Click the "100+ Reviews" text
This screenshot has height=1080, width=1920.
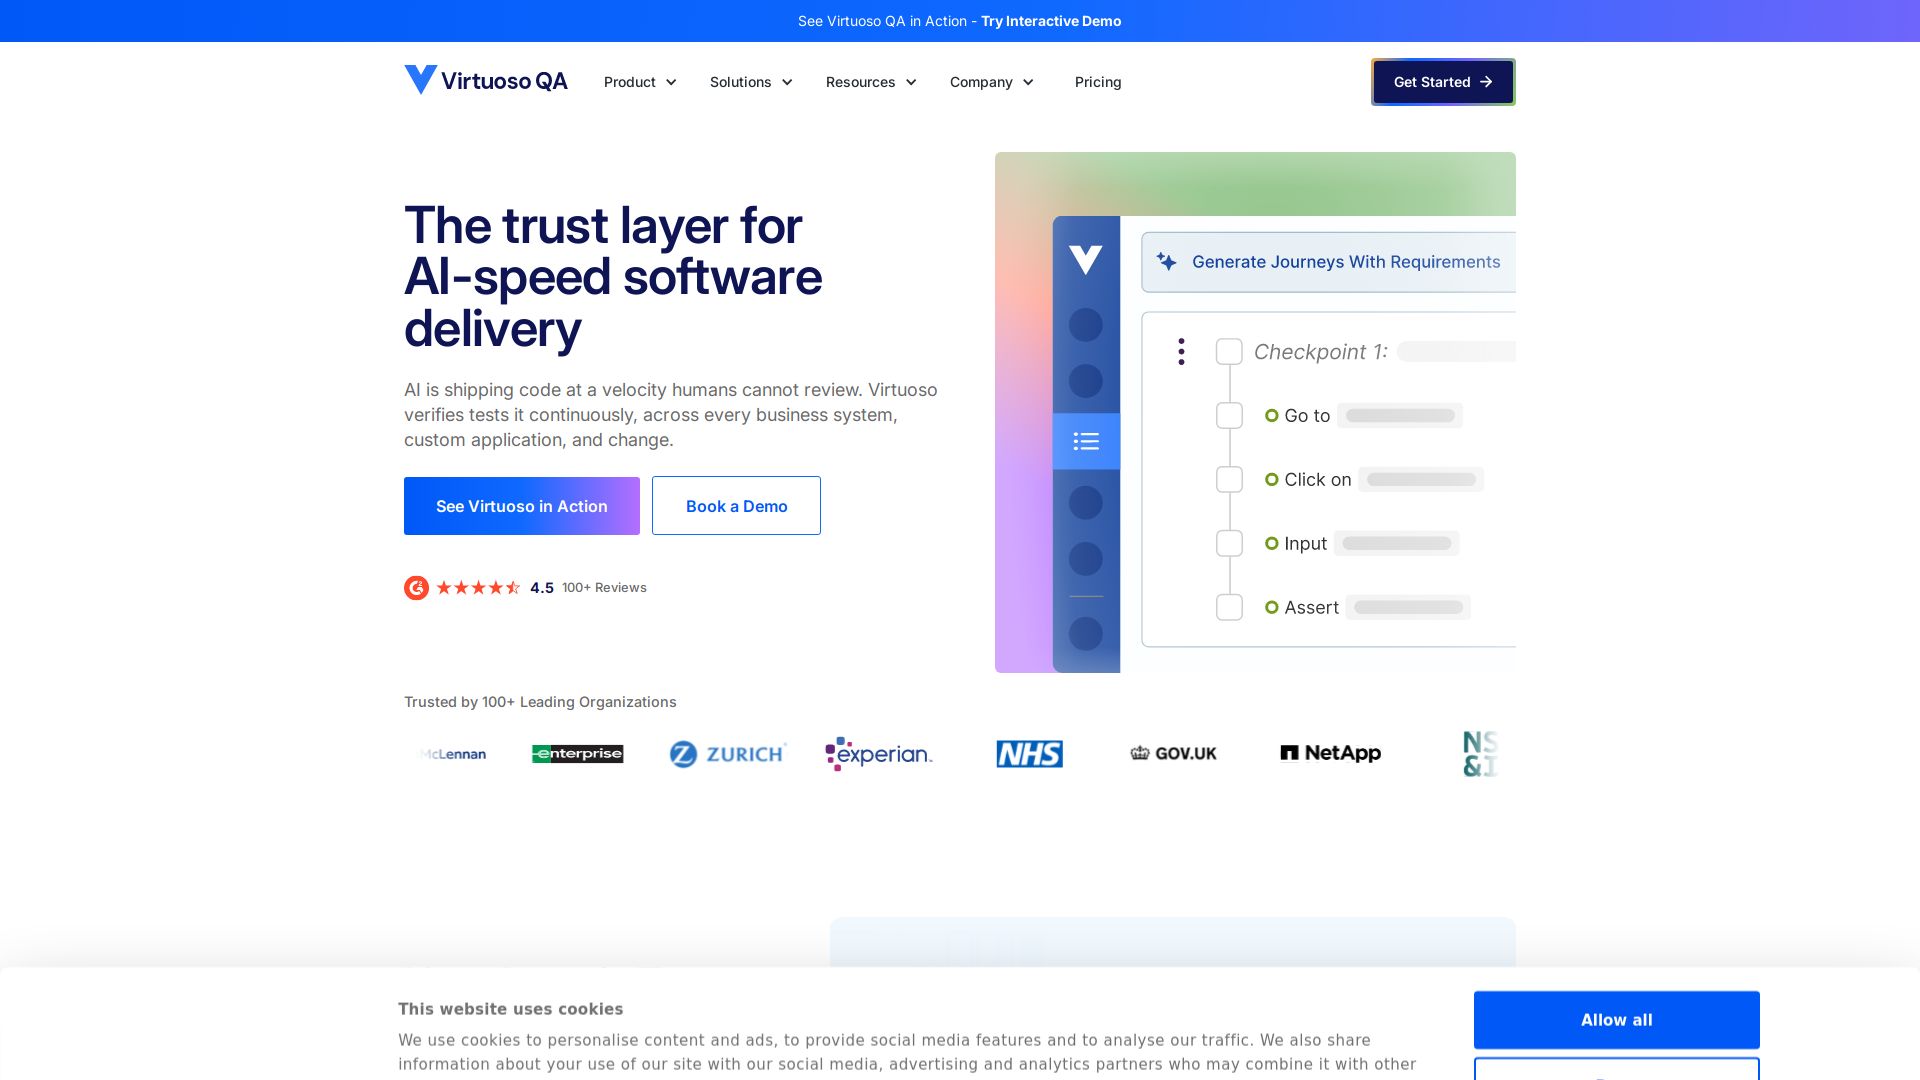tap(604, 588)
